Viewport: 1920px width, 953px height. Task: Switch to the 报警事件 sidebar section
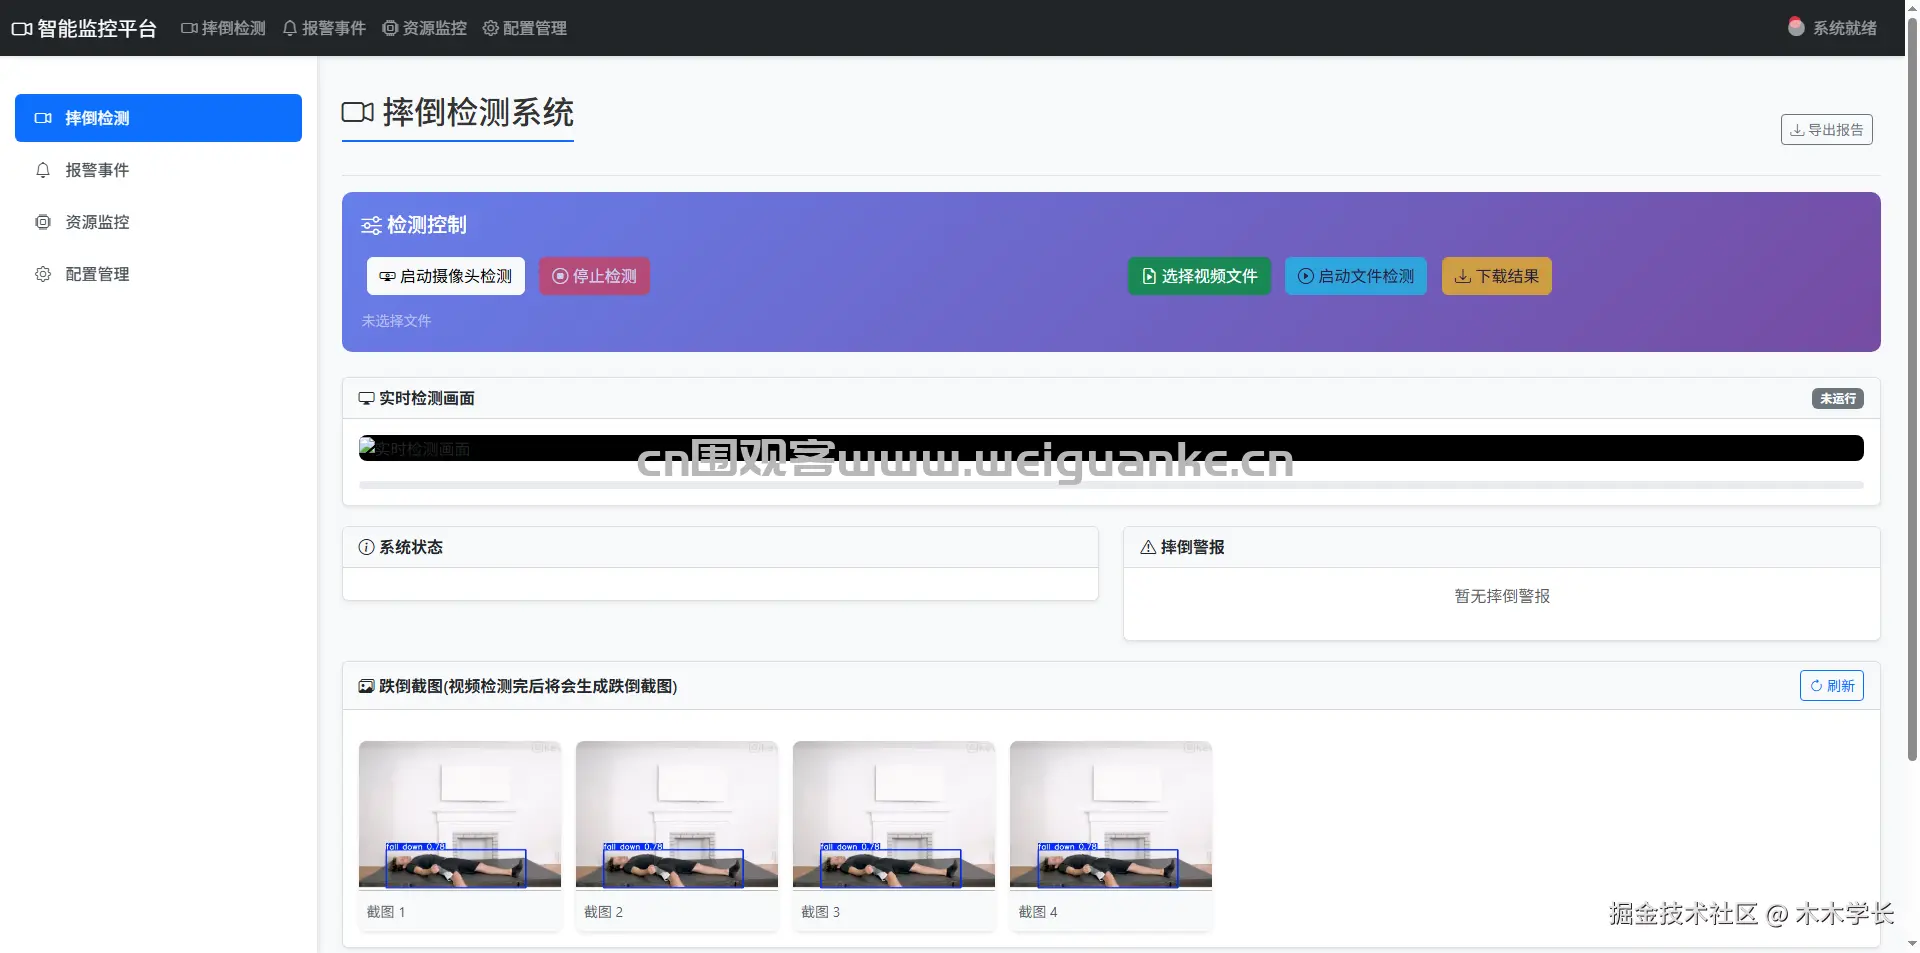[97, 170]
